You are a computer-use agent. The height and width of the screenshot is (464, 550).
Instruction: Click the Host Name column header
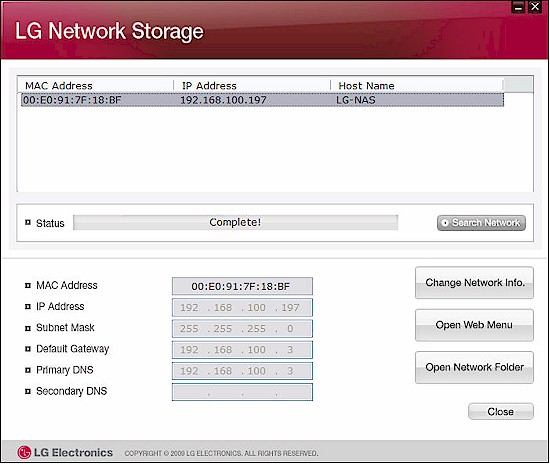[417, 86]
